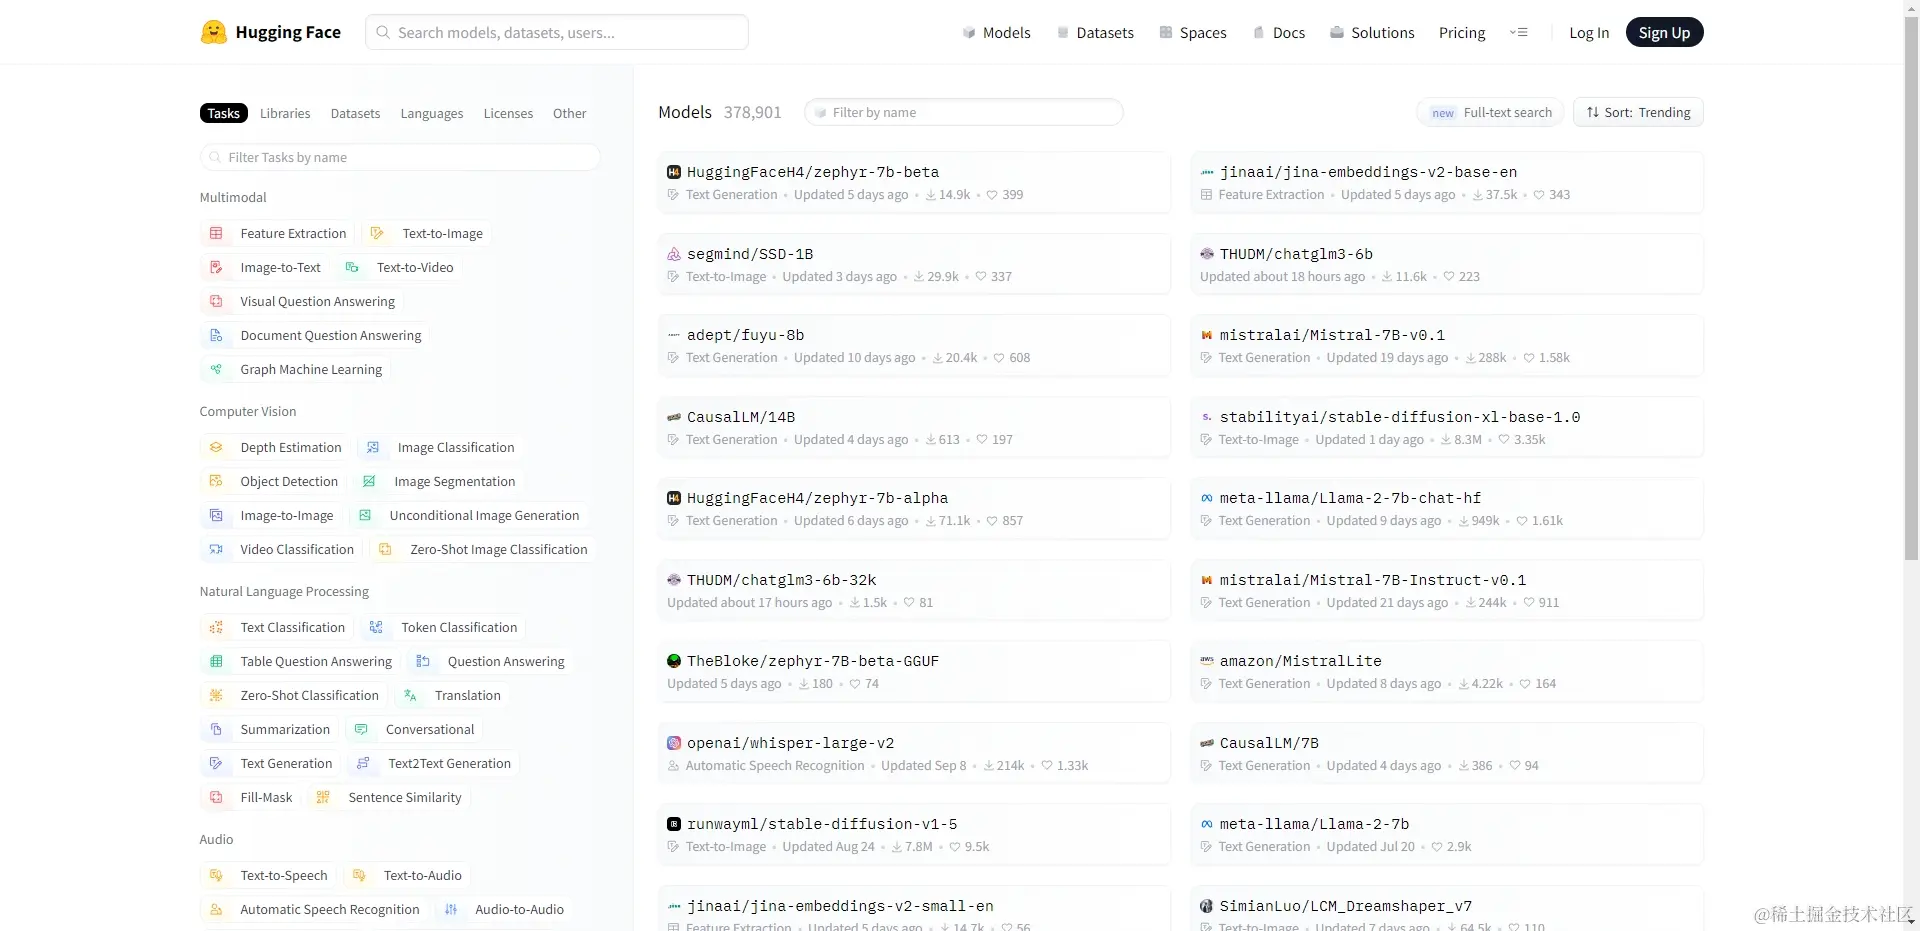
Task: Click the Full-text search button
Action: click(x=1490, y=112)
